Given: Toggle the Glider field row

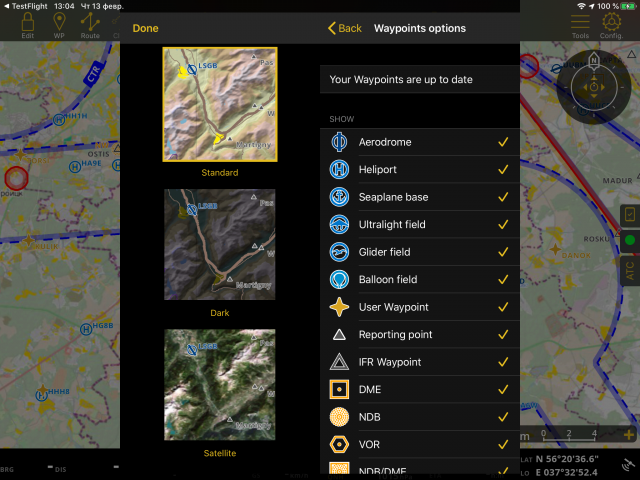Looking at the screenshot, I should pos(420,252).
